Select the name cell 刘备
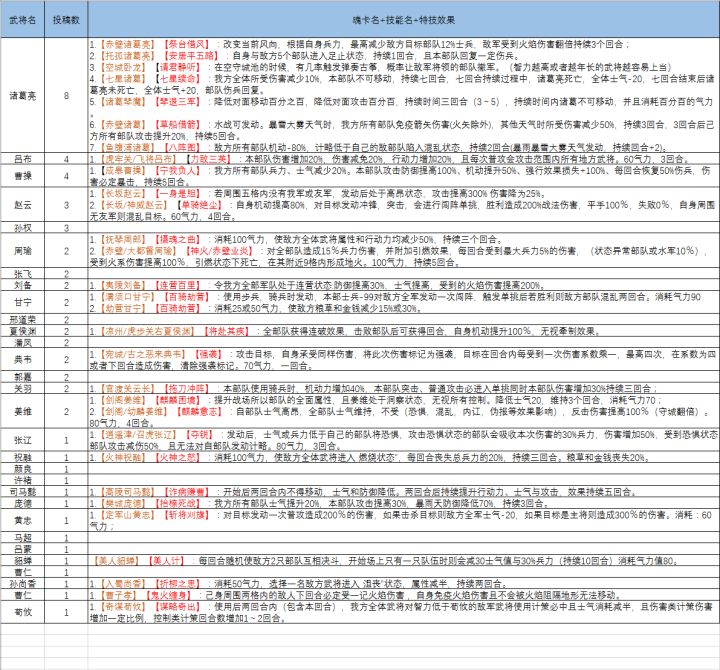Screen dimensions: 720x670 click(22, 285)
